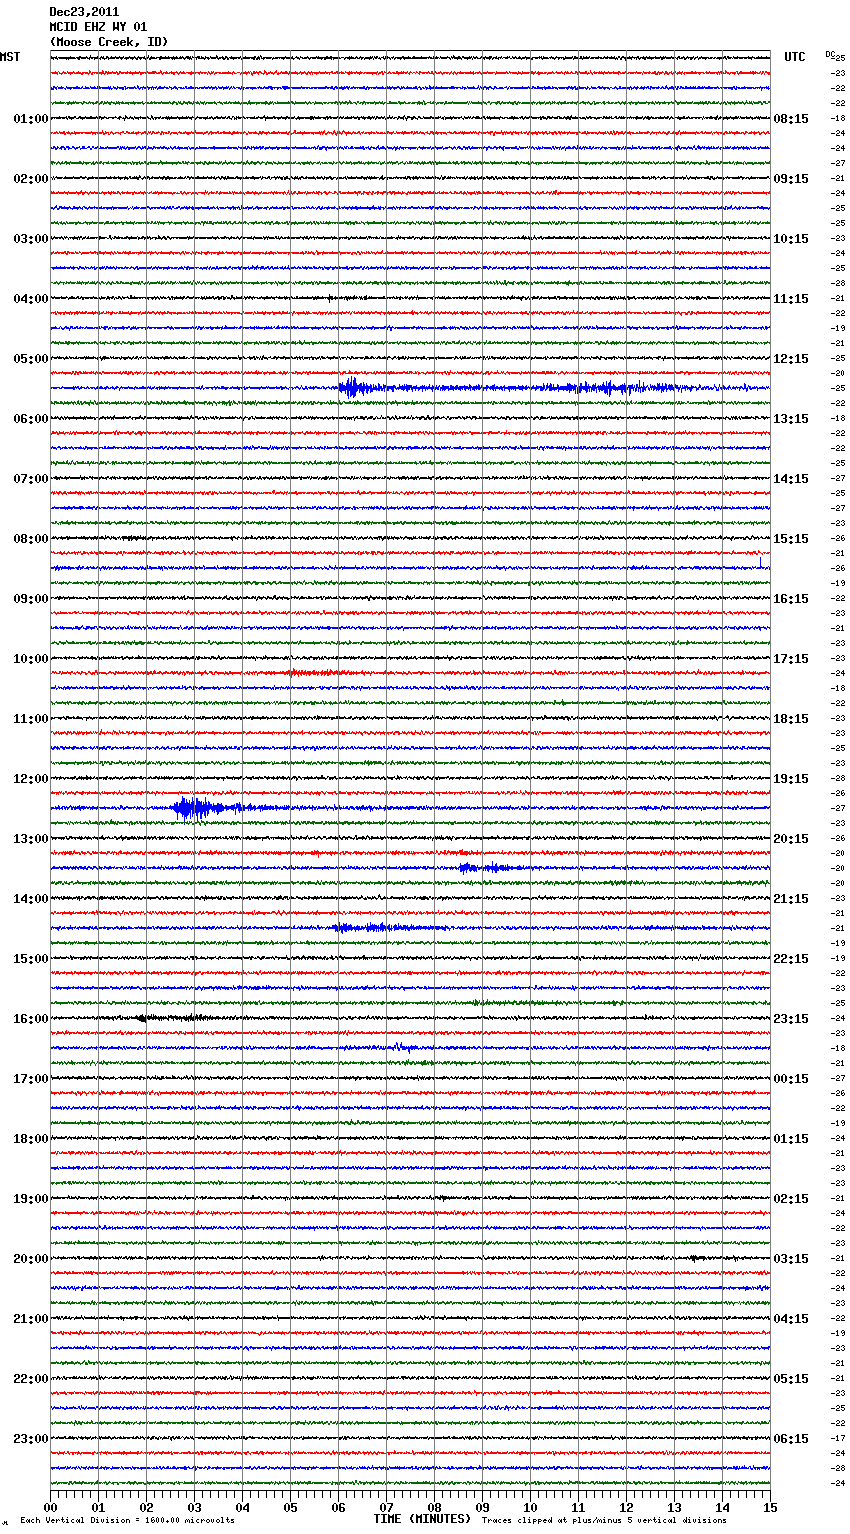Screen dimensions: 850x1534
Task: Click the small blue event on the 16:30 MST trace
Action: click(x=402, y=1047)
